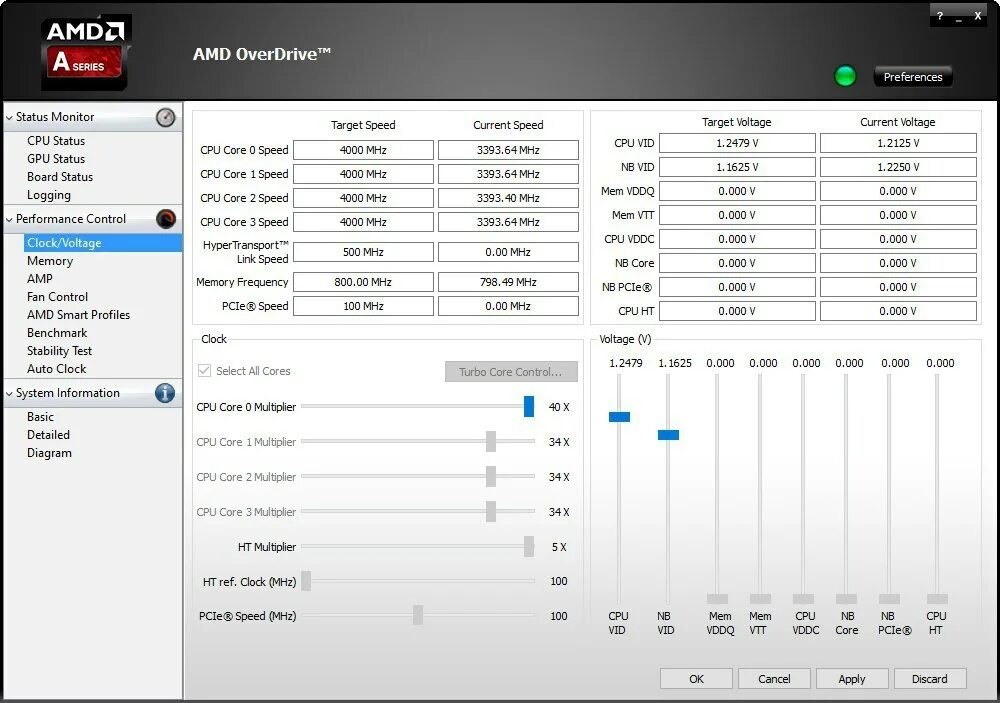1000x703 pixels.
Task: Click the PCIe Speed (MHz) slider handle
Action: pos(418,616)
